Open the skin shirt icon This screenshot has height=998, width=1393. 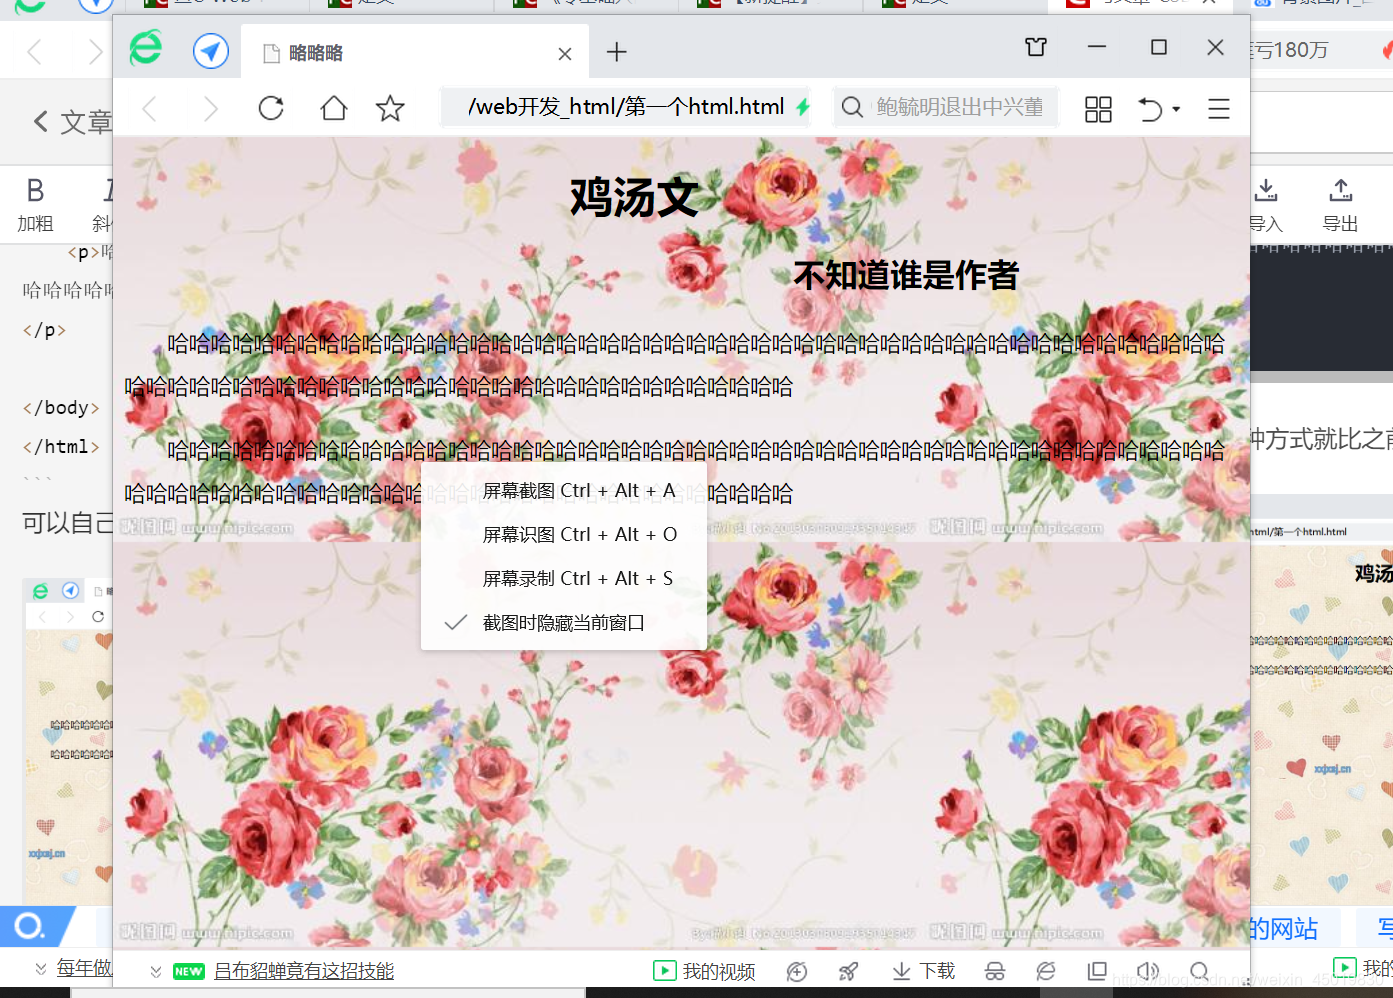pyautogui.click(x=1036, y=47)
